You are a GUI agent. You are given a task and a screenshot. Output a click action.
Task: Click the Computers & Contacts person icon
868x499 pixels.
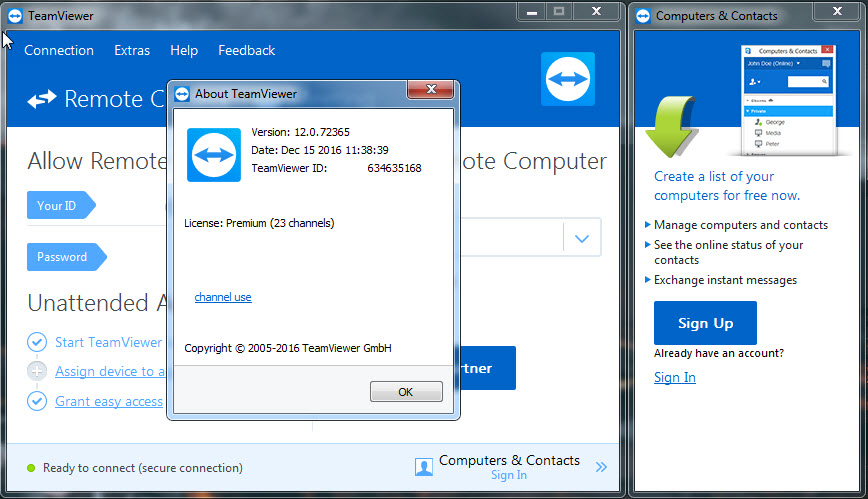pyautogui.click(x=424, y=467)
